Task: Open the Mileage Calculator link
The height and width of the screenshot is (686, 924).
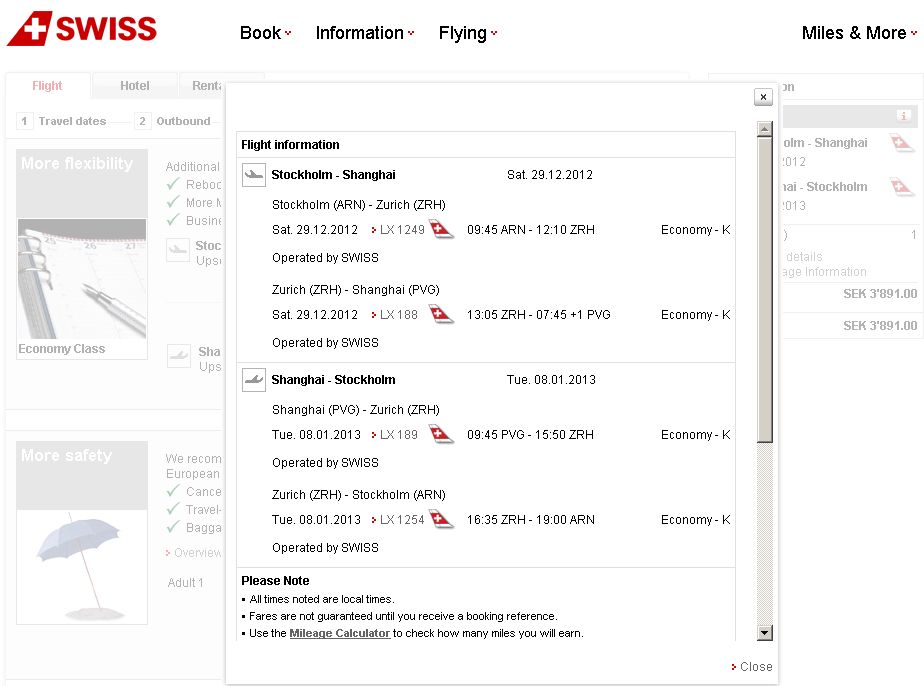Action: [339, 633]
